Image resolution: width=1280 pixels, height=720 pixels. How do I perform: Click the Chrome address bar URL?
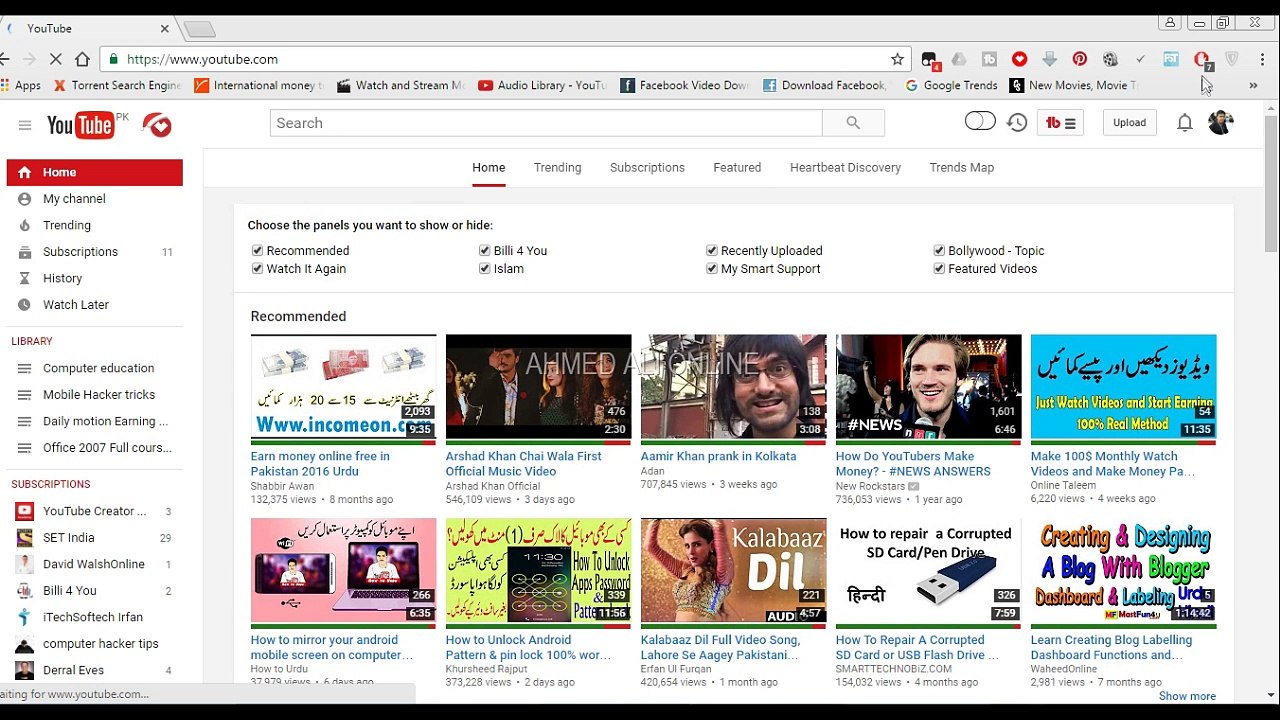point(202,59)
